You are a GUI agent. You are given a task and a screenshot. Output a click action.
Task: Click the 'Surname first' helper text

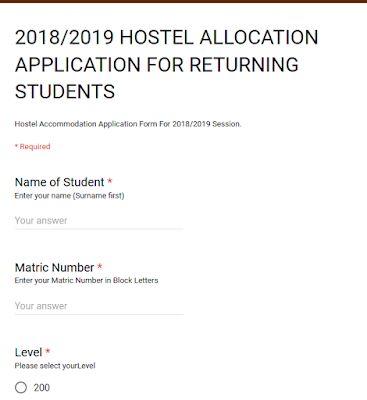(99, 196)
